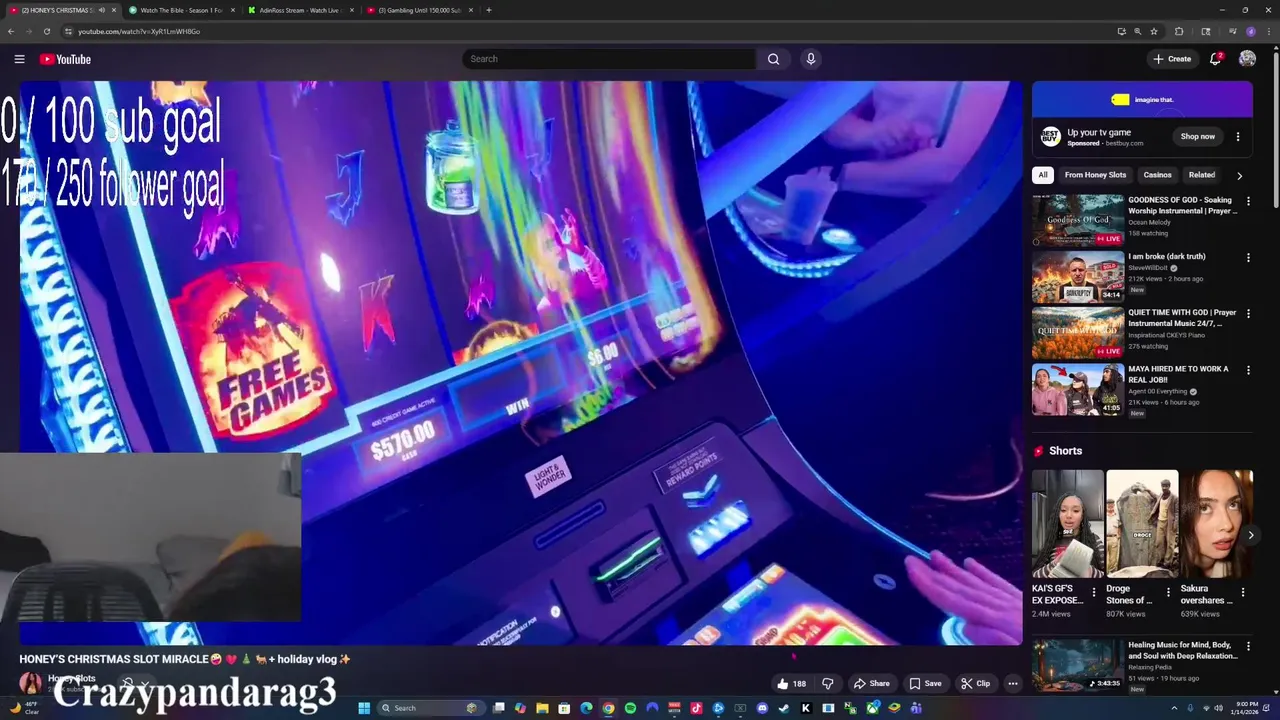Open a new browser tab

coord(489,10)
